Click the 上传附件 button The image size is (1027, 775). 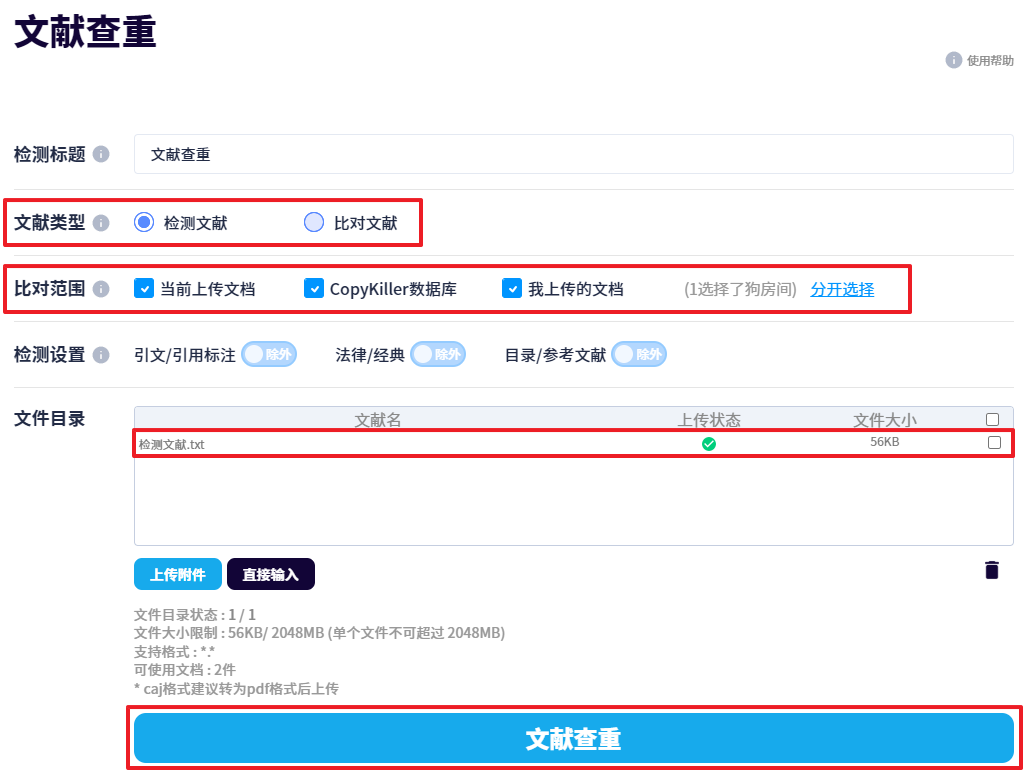178,574
